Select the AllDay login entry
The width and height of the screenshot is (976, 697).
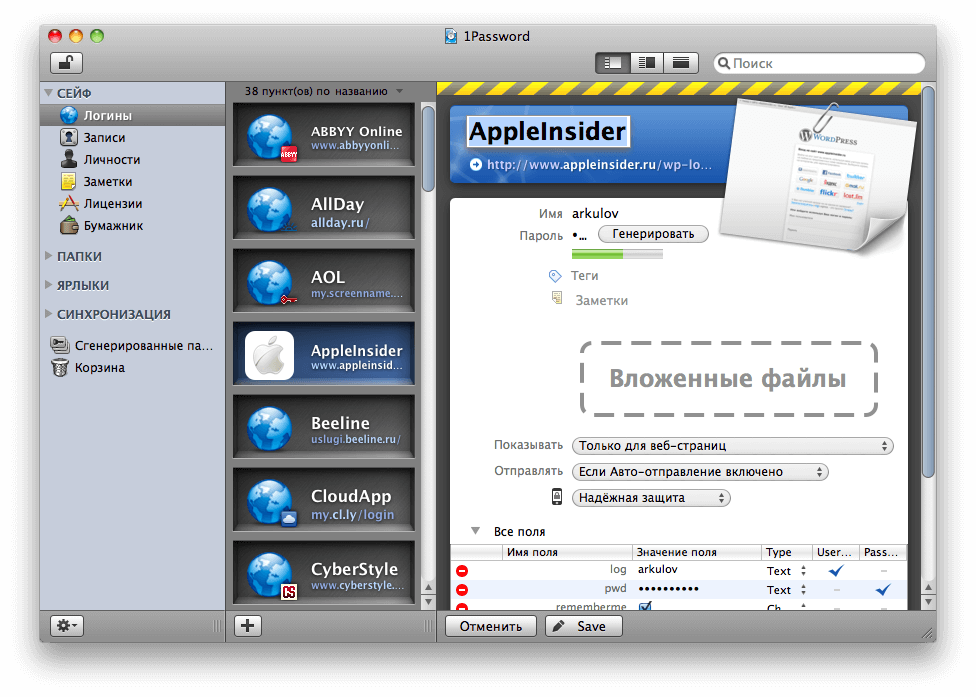click(x=324, y=208)
